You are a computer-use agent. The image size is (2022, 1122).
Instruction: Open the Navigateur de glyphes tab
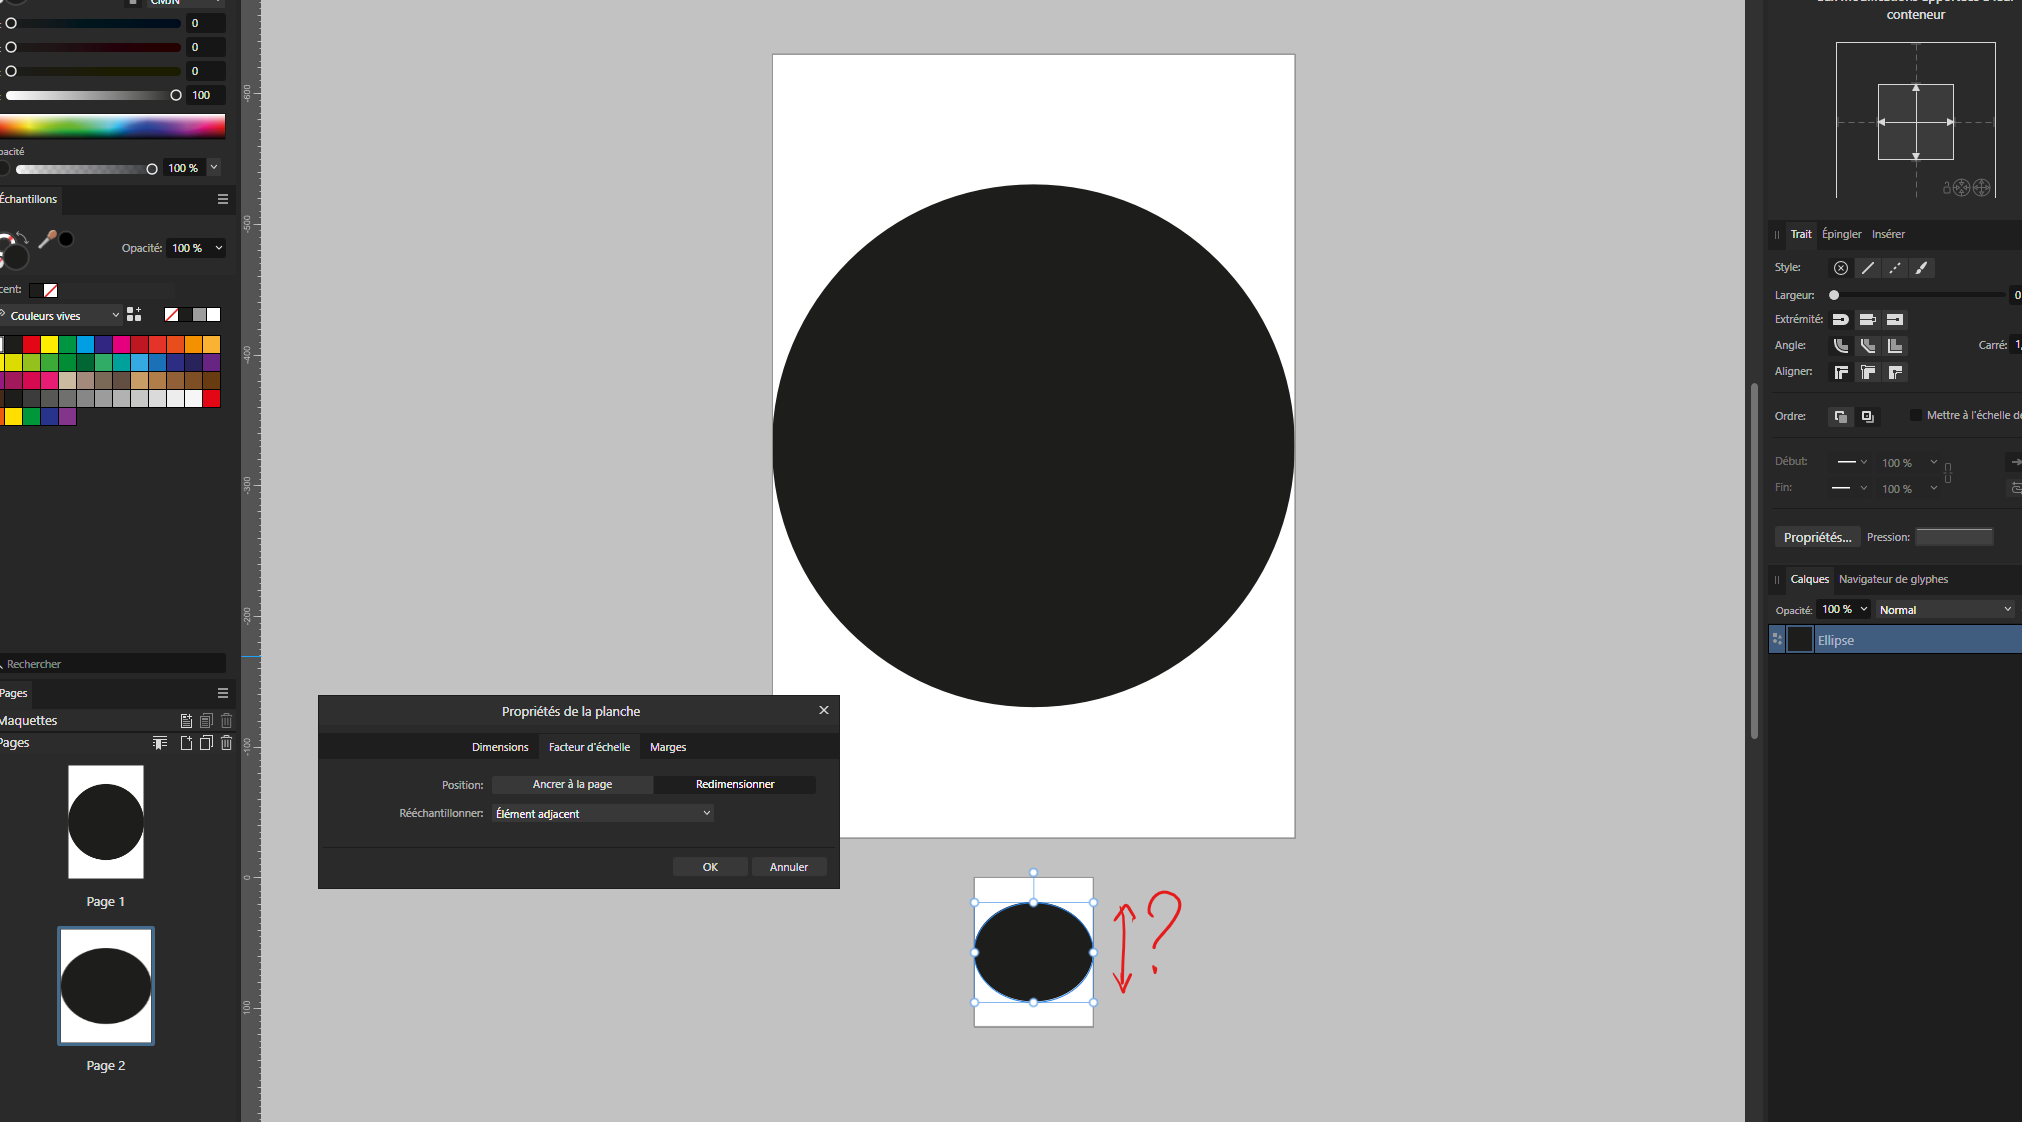pyautogui.click(x=1893, y=579)
